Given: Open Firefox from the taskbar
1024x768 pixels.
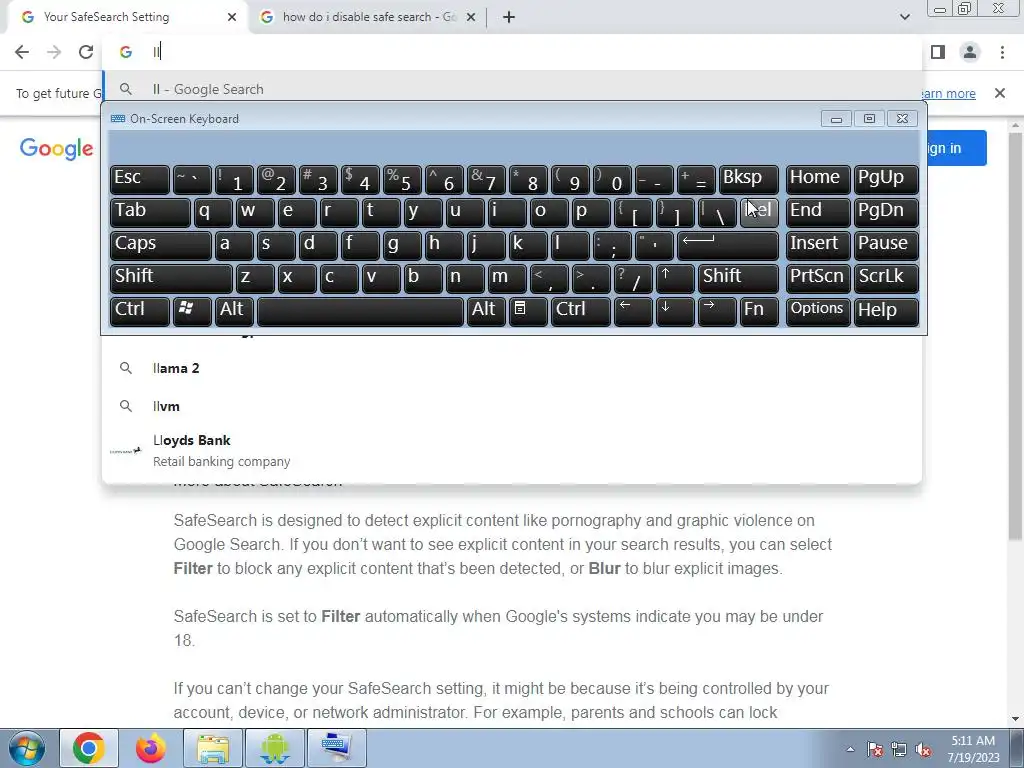Looking at the screenshot, I should tap(150, 748).
